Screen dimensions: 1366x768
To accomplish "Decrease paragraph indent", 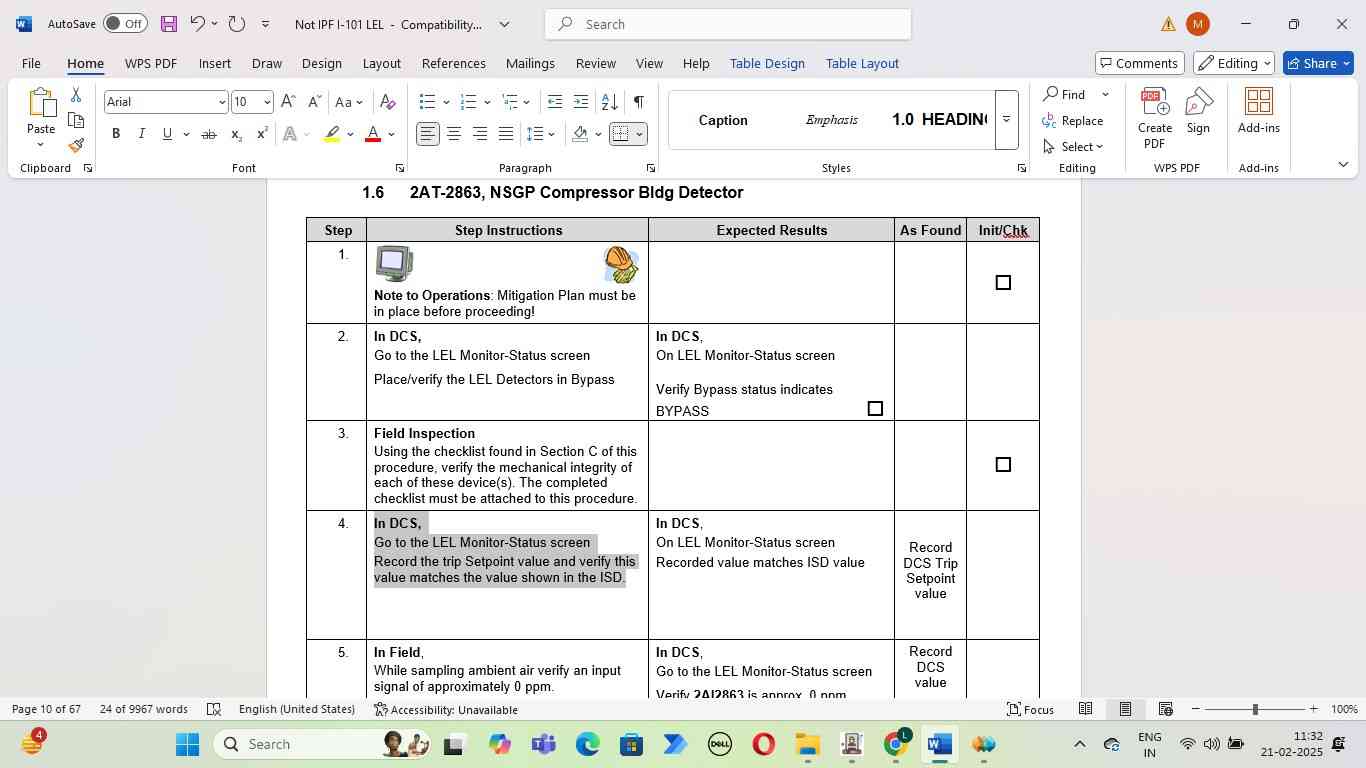I will coord(555,102).
